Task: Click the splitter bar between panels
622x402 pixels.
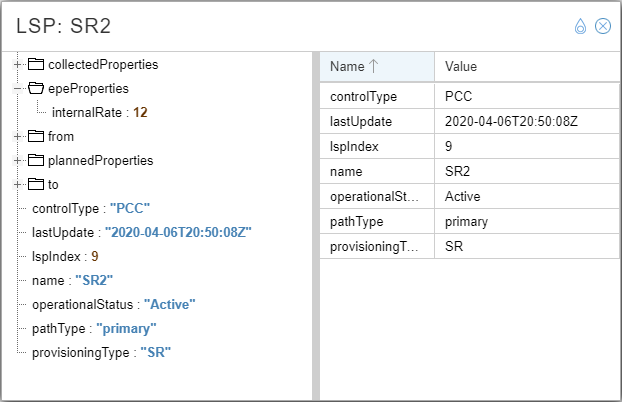Action: (x=316, y=225)
